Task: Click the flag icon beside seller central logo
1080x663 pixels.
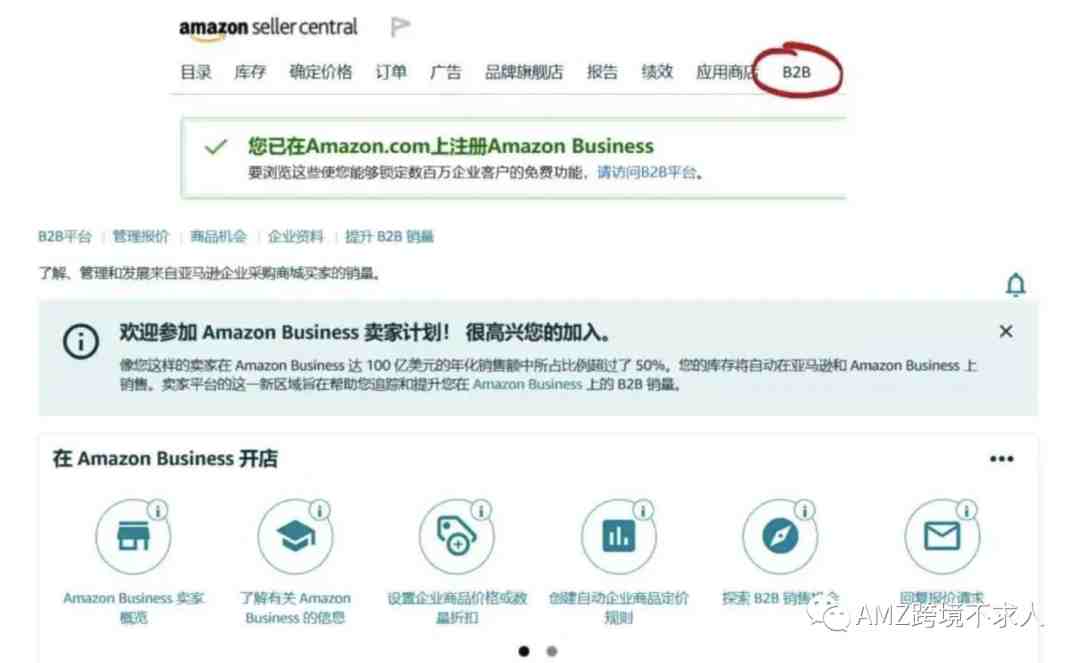Action: [400, 27]
